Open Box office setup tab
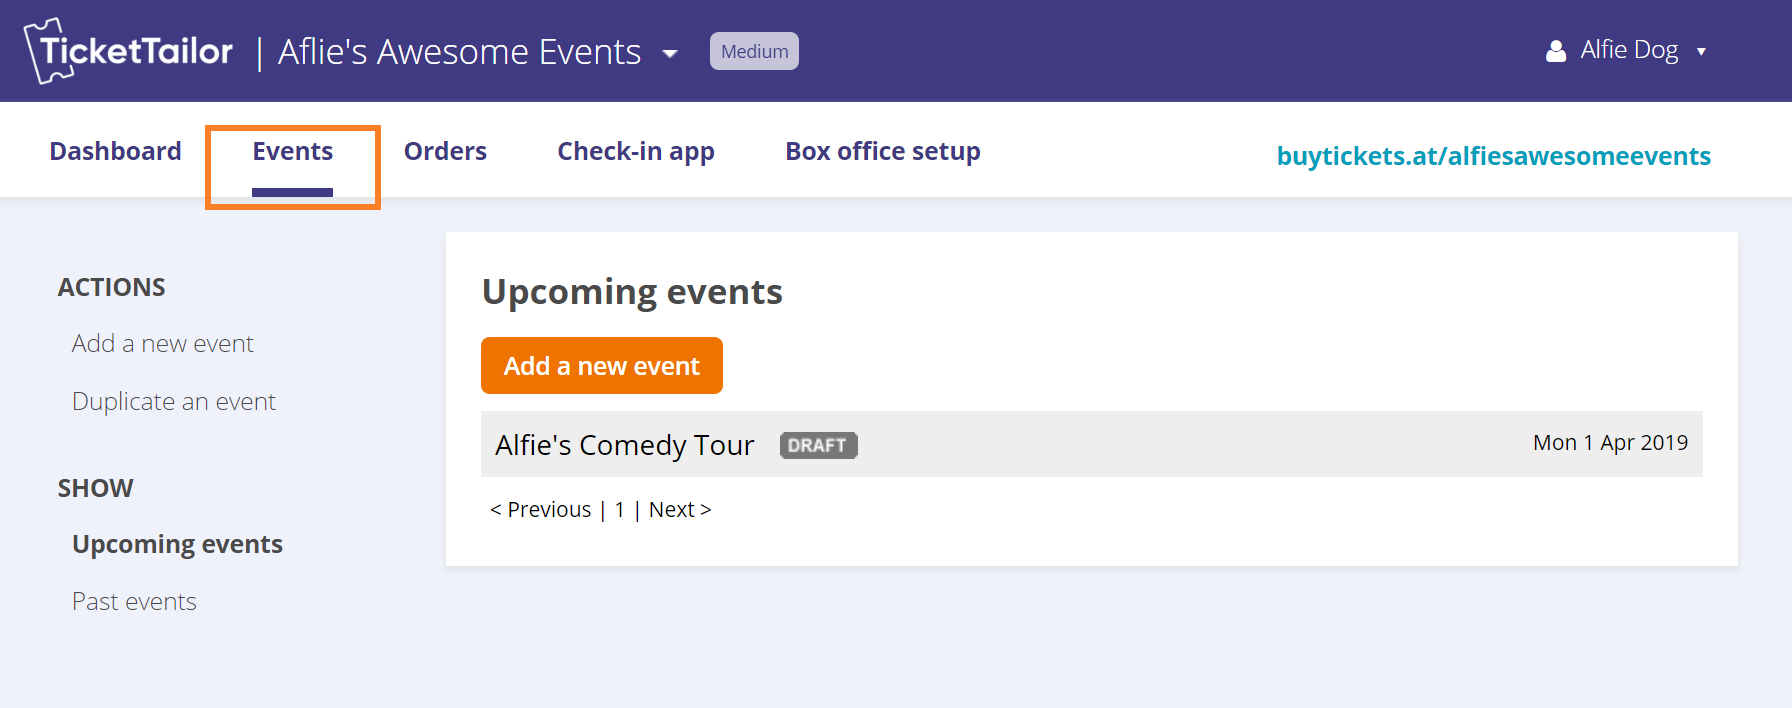The width and height of the screenshot is (1792, 708). click(x=883, y=151)
